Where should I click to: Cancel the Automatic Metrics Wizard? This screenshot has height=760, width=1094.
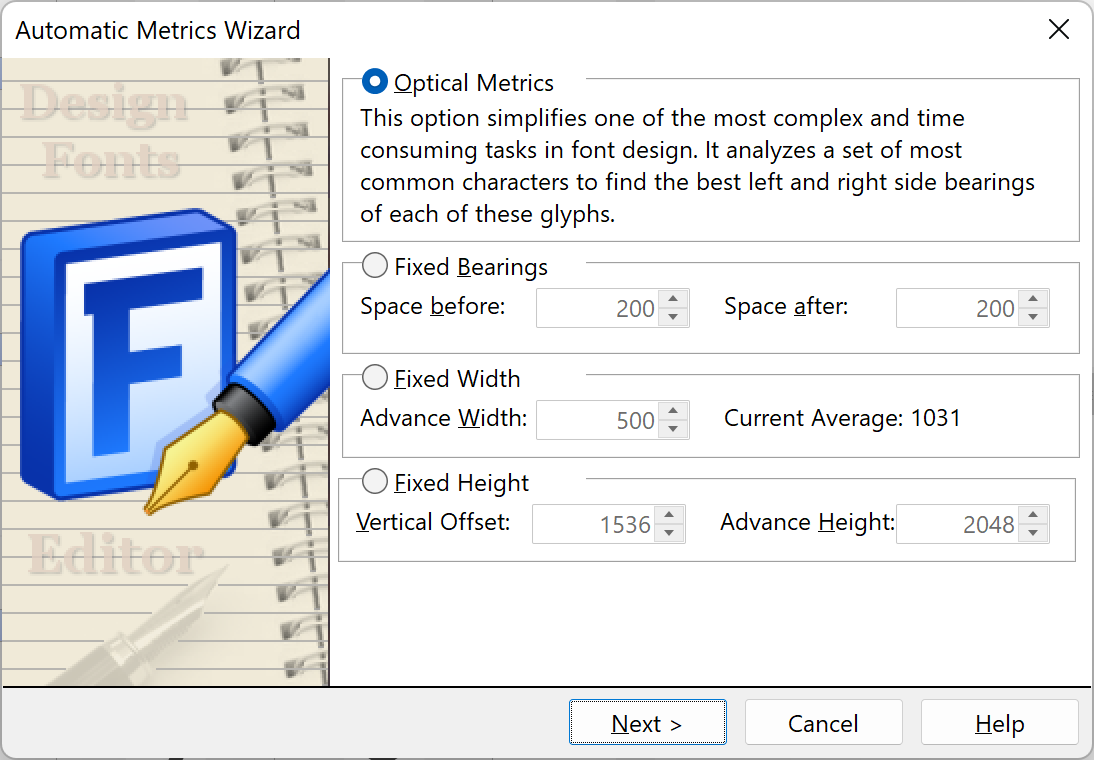click(x=823, y=722)
